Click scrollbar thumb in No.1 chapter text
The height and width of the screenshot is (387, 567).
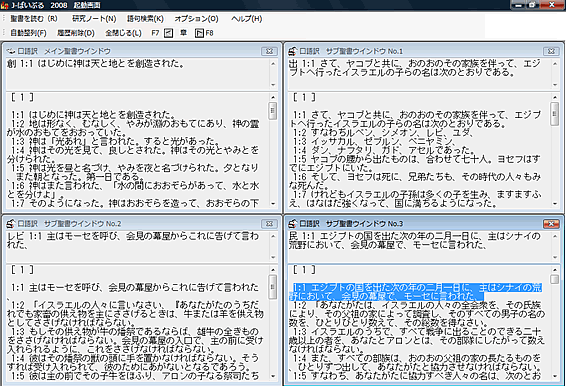554,114
